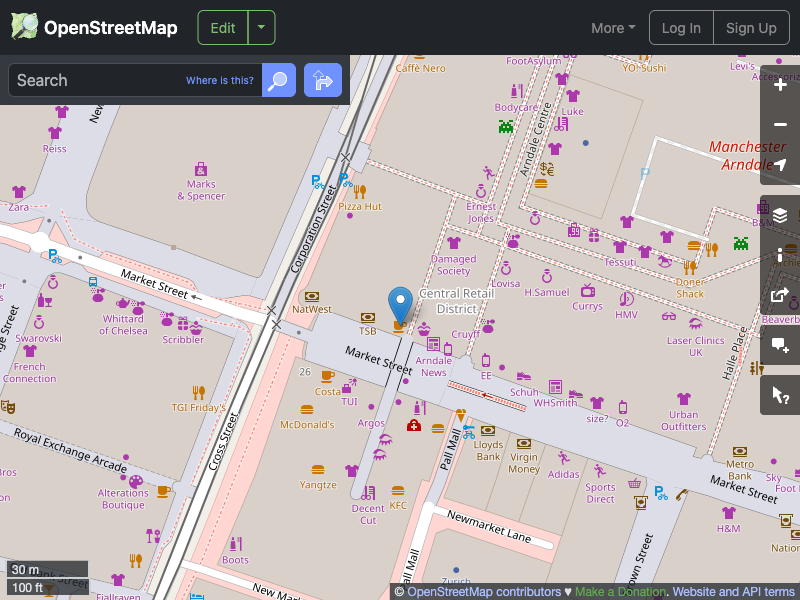Zoom out using the minus icon
800x600 pixels.
[x=780, y=124]
